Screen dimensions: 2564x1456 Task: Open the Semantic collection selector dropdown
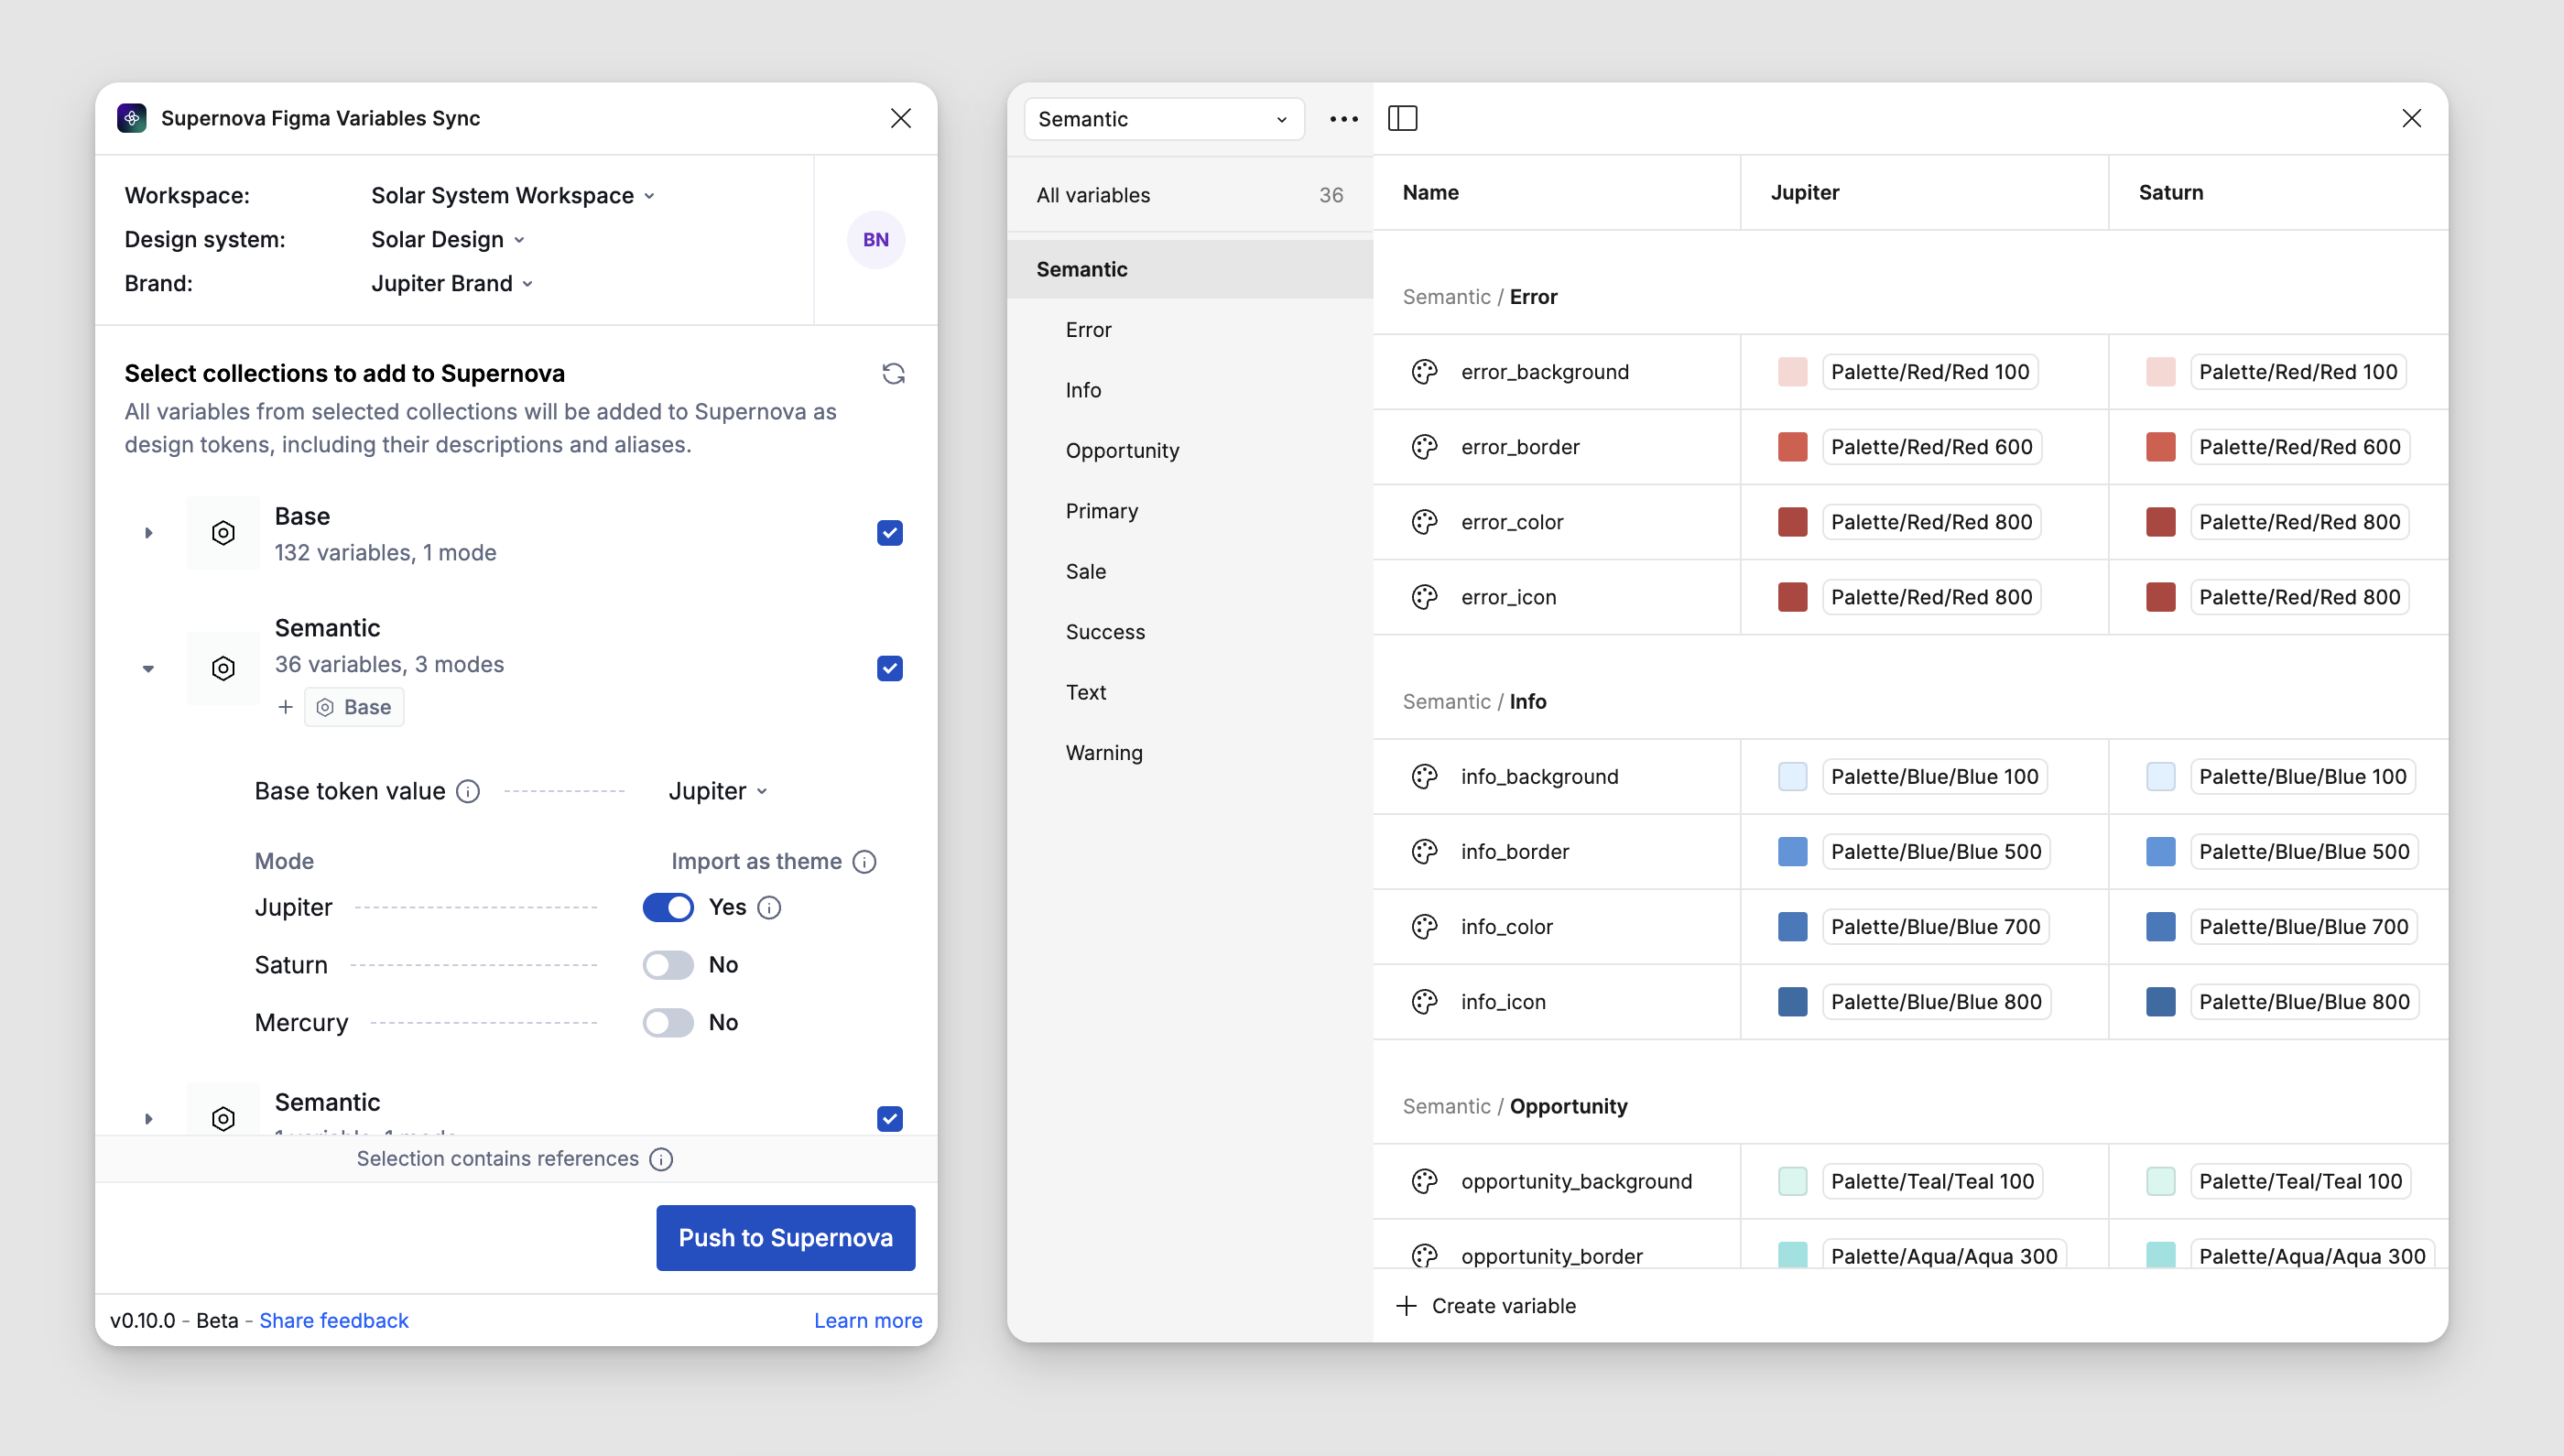tap(1163, 119)
